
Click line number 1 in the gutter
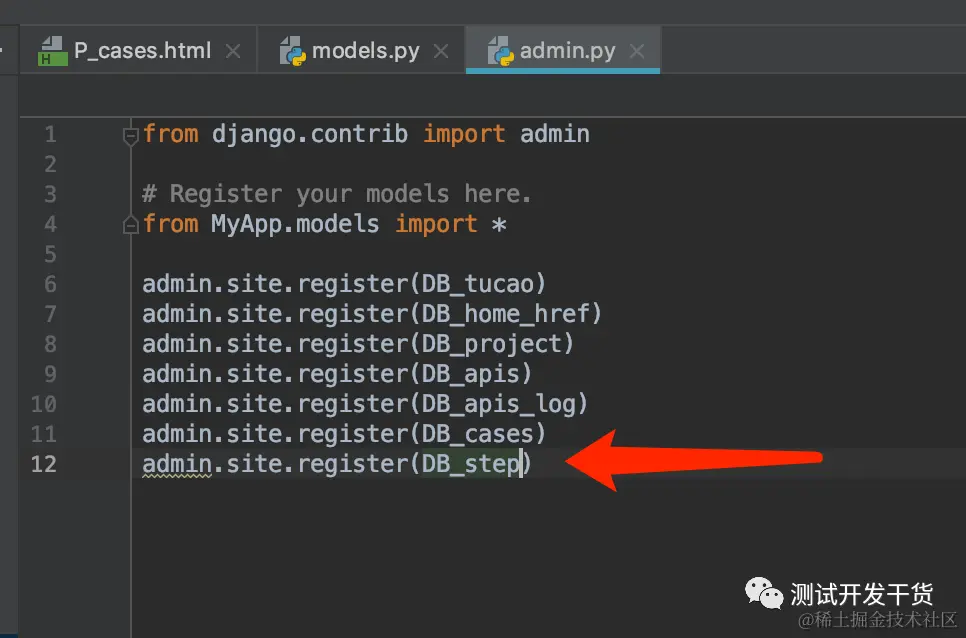tap(51, 134)
